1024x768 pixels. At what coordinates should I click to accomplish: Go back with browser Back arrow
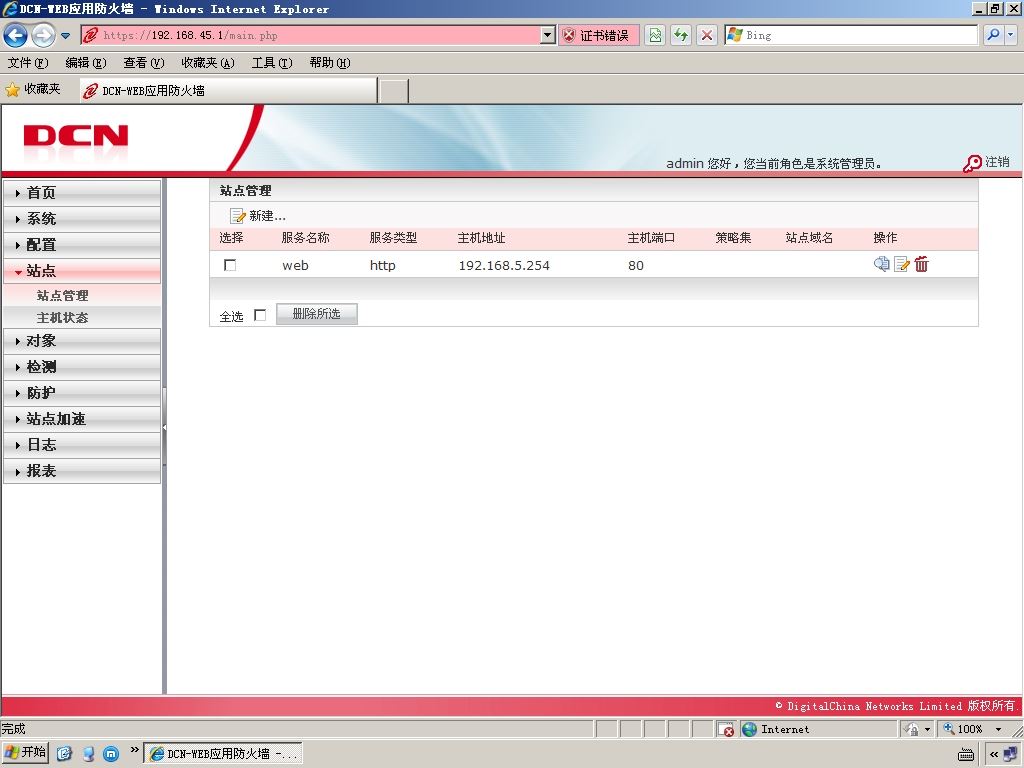tap(16, 35)
